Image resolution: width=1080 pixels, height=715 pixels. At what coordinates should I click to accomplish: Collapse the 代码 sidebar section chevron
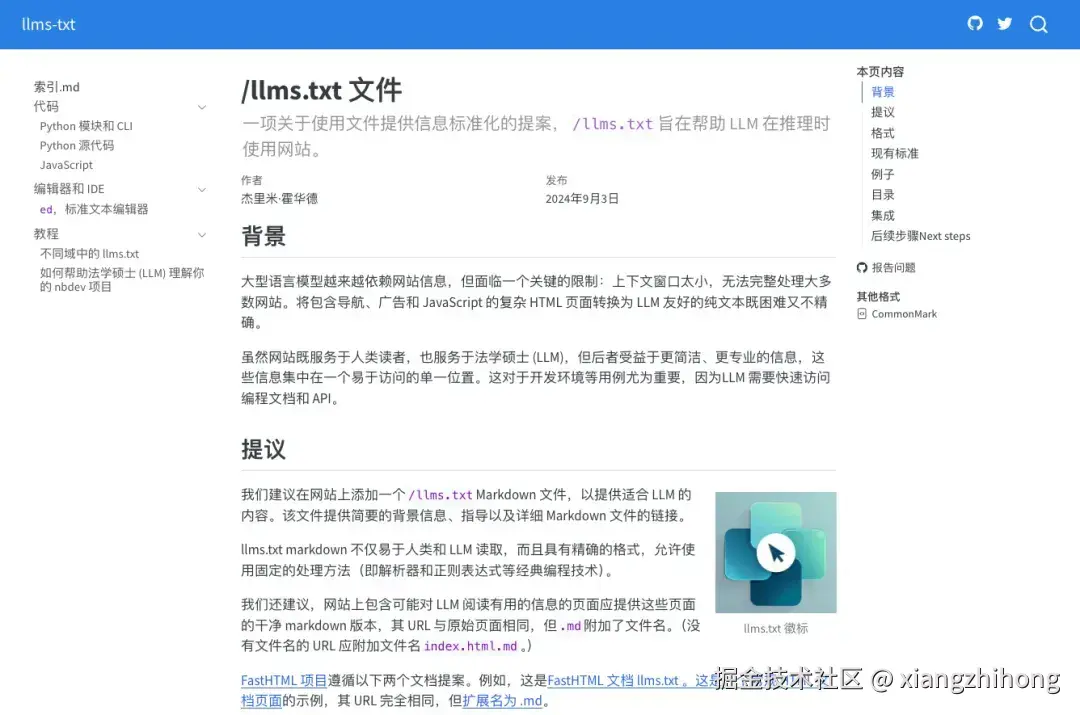click(202, 107)
